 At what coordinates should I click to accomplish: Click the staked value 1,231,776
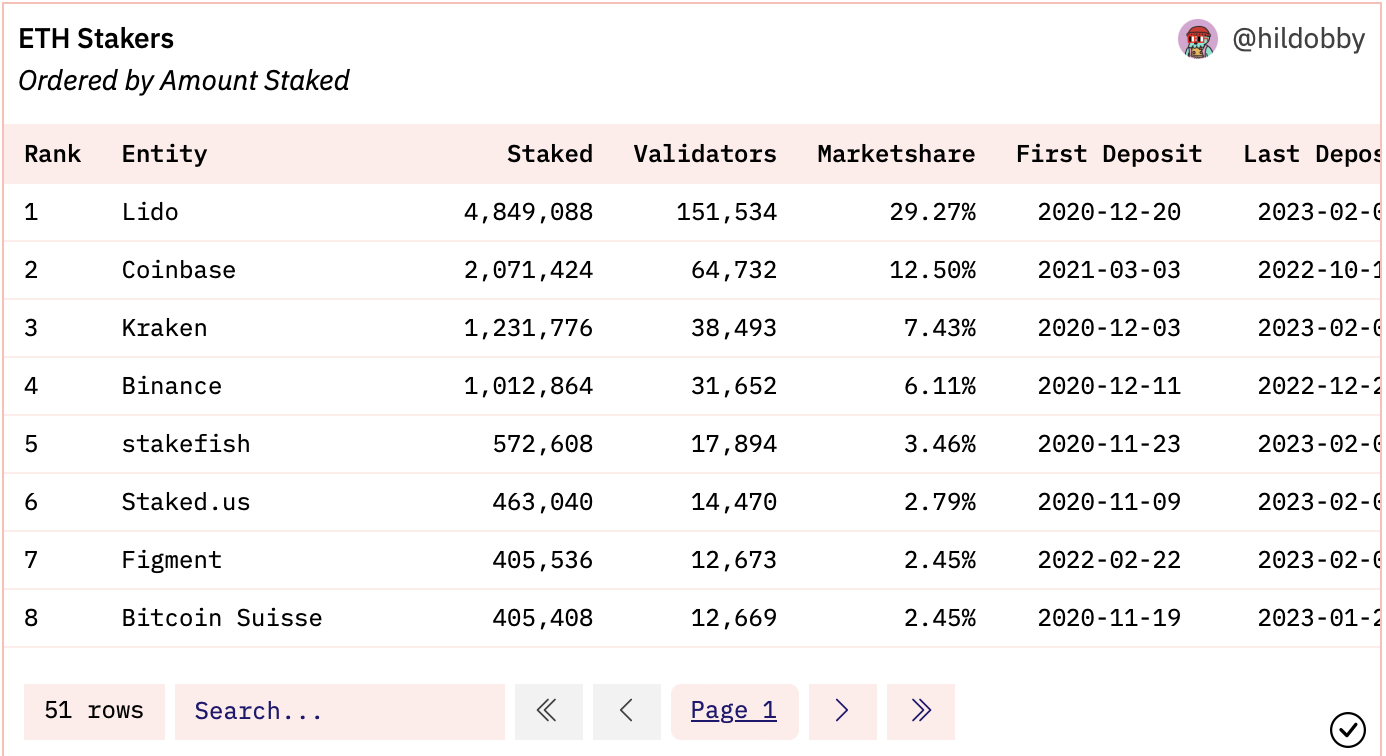pos(528,328)
